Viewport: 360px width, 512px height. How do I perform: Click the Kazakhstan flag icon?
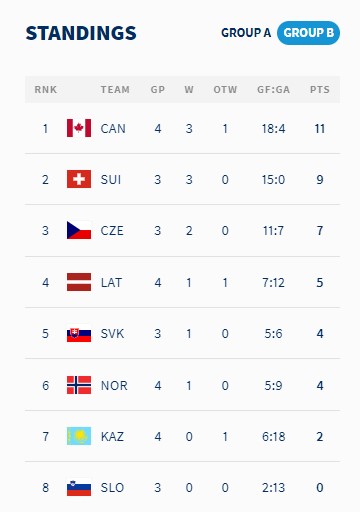pos(79,436)
